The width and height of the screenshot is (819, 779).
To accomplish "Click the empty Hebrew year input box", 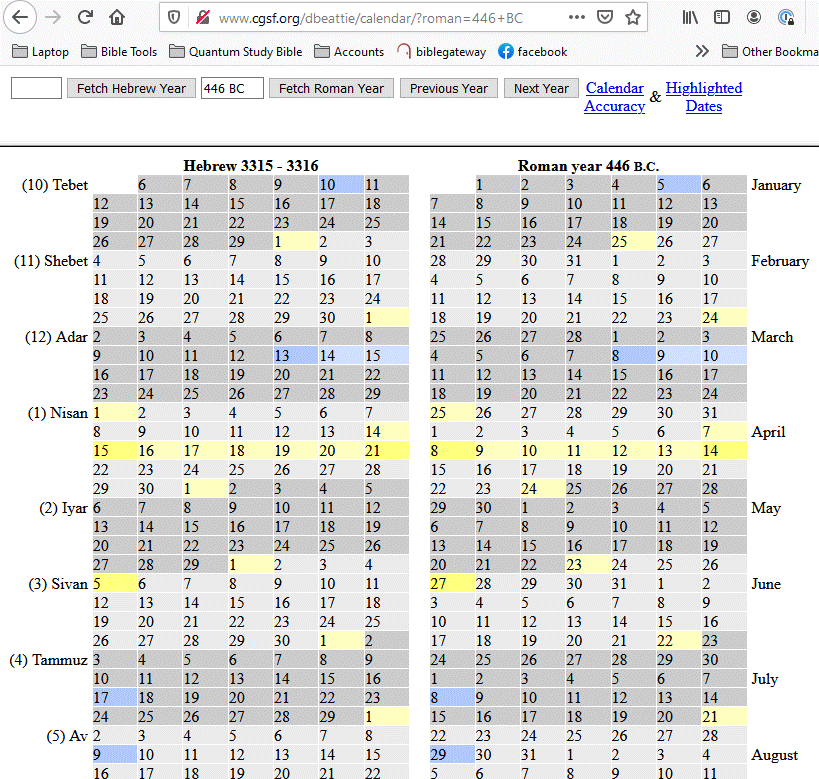I will (x=36, y=89).
